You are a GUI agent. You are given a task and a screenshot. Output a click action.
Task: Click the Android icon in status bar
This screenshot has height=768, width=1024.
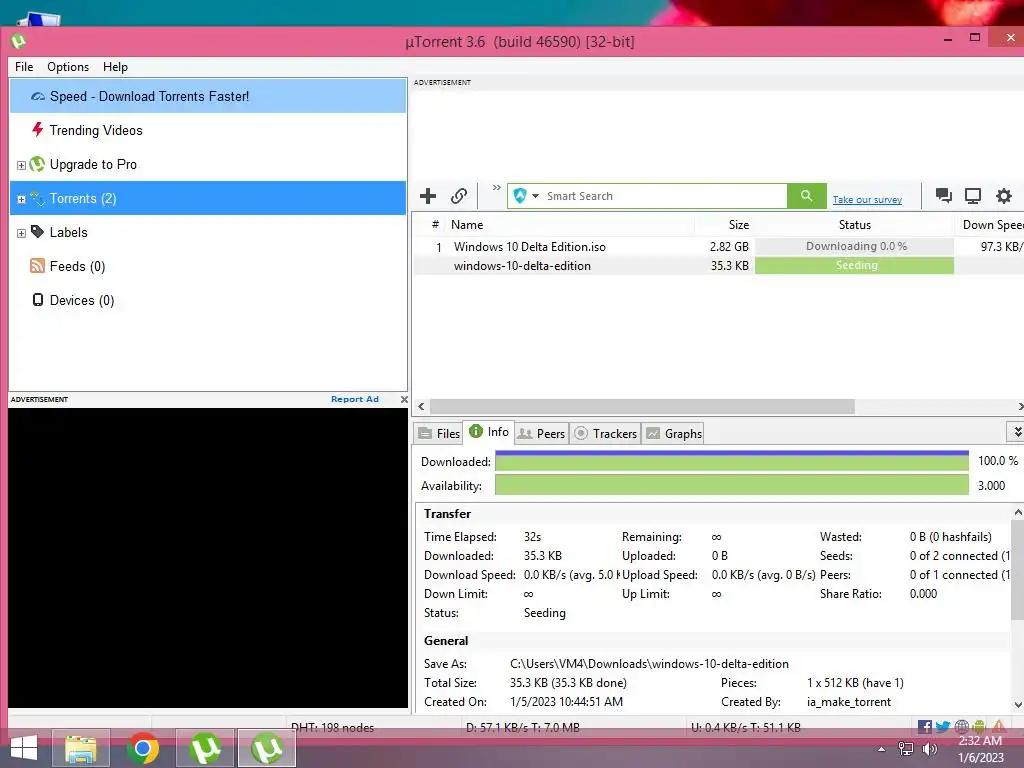coord(978,726)
